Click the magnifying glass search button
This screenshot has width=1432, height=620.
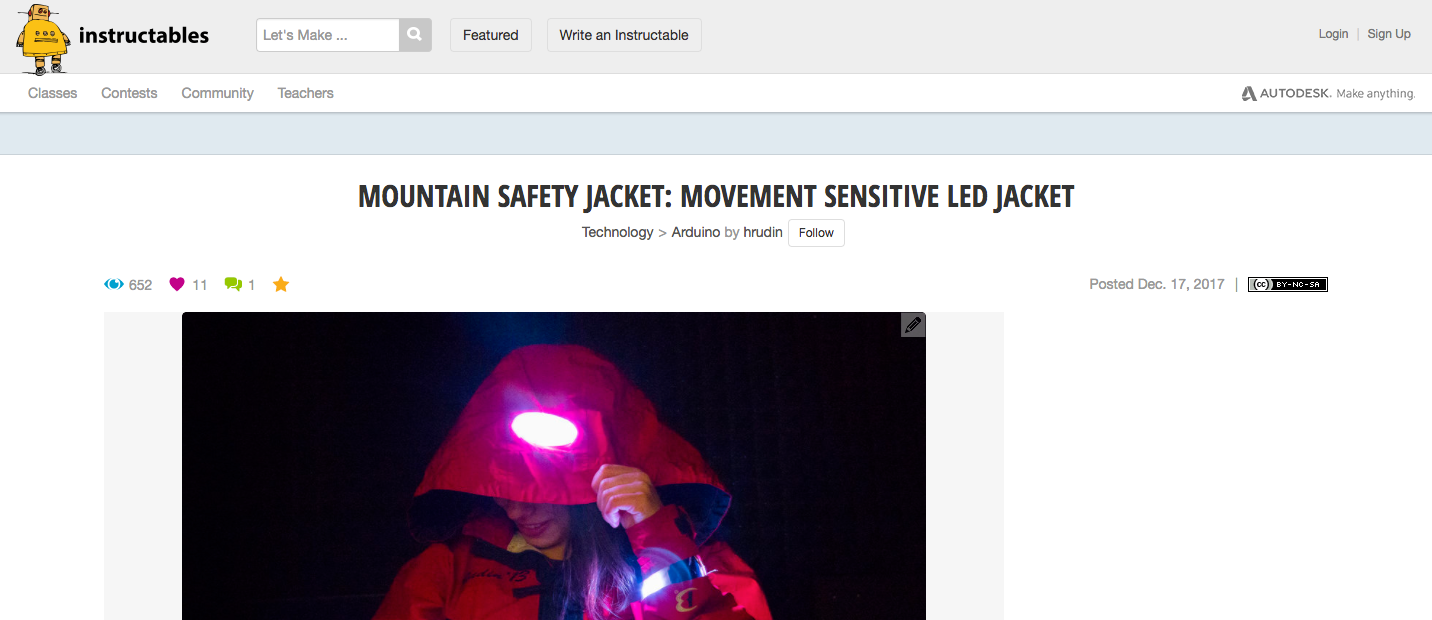(415, 35)
